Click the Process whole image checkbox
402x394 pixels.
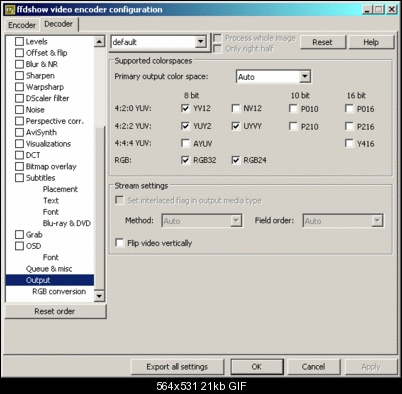click(x=217, y=38)
